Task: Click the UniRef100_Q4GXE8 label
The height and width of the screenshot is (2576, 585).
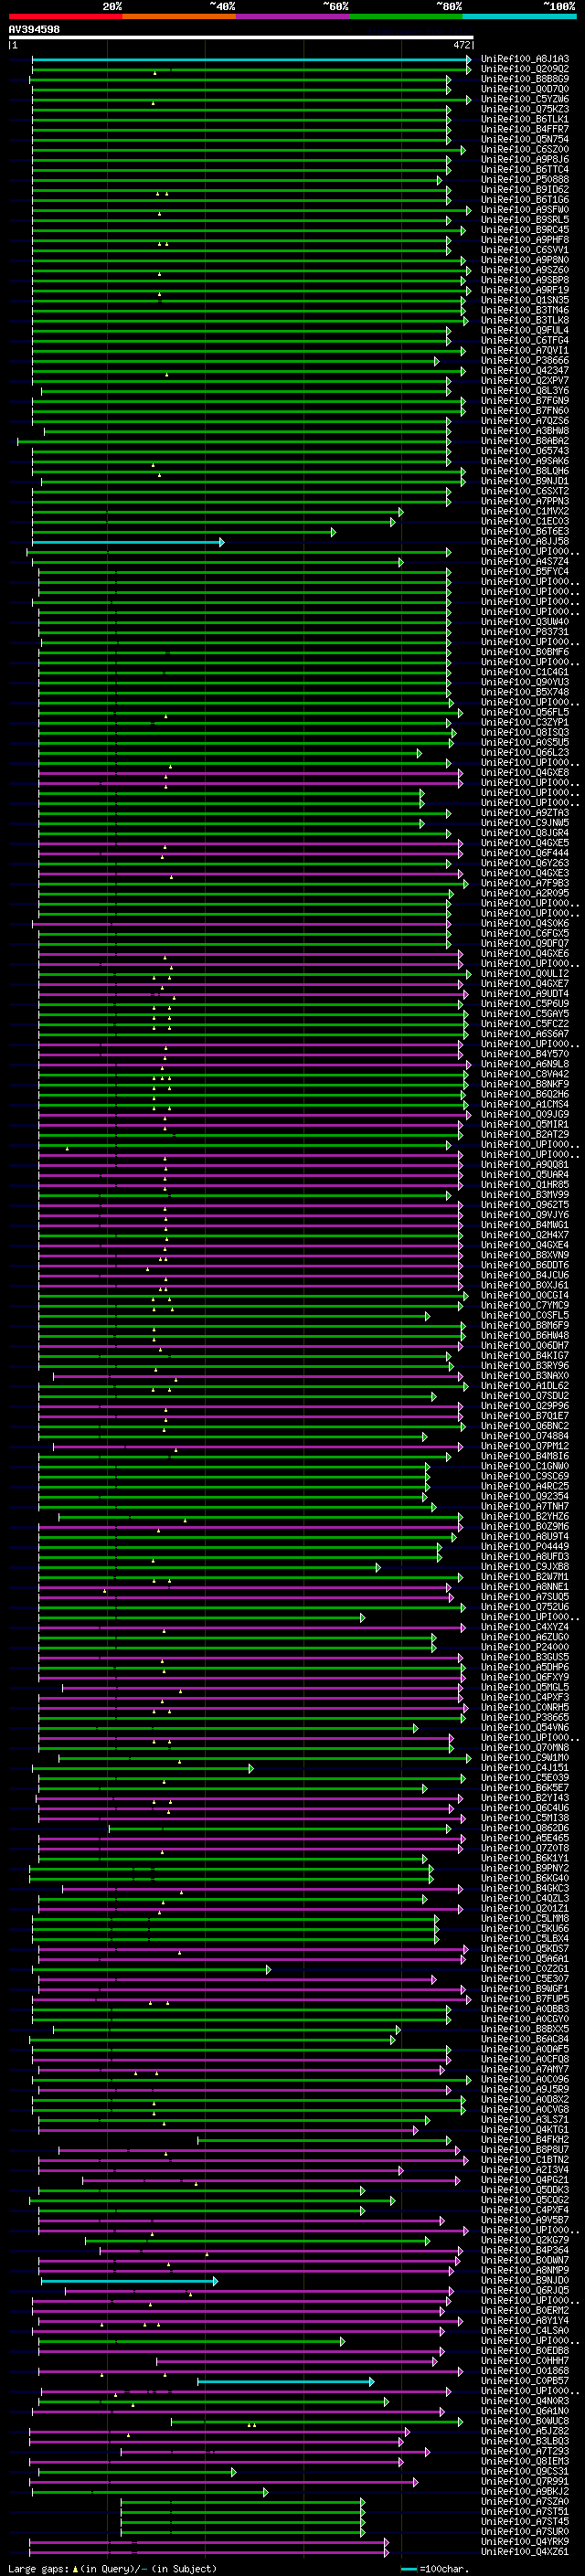Action: pos(525,772)
